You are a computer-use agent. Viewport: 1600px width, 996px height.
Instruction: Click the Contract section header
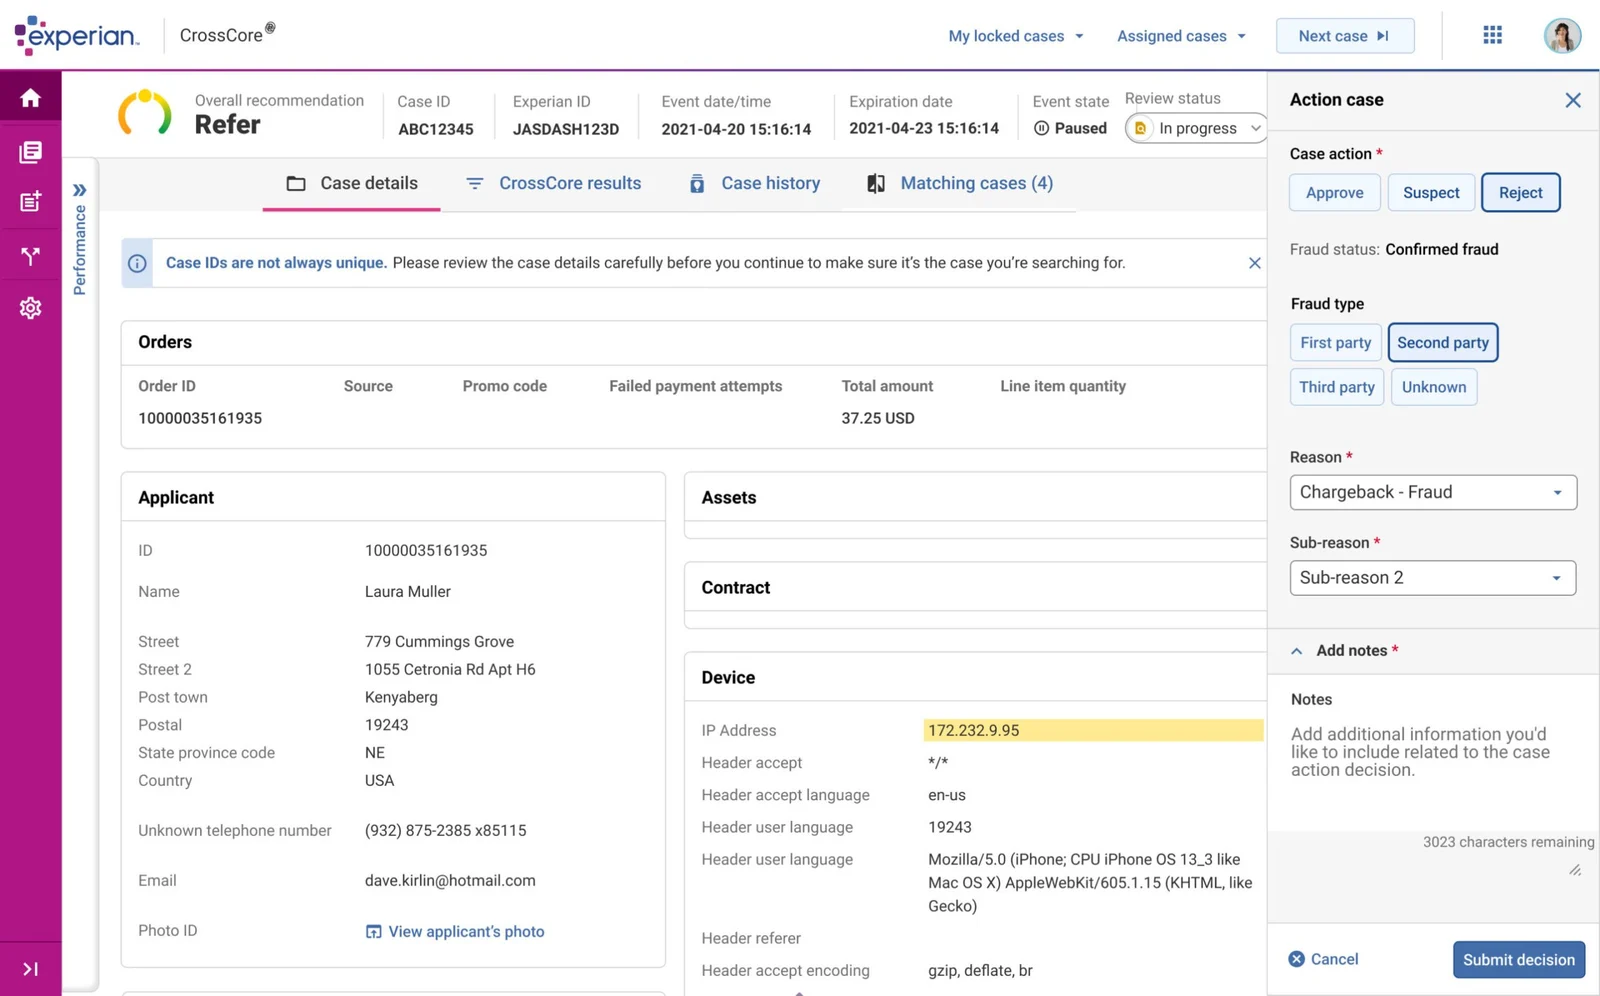pyautogui.click(x=735, y=588)
